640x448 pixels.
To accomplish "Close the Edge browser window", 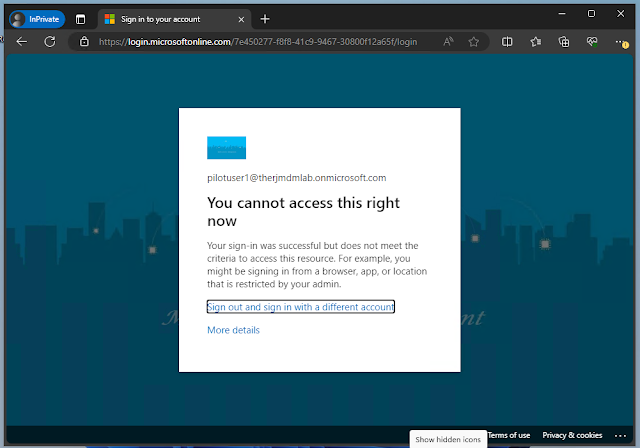I will coord(620,14).
